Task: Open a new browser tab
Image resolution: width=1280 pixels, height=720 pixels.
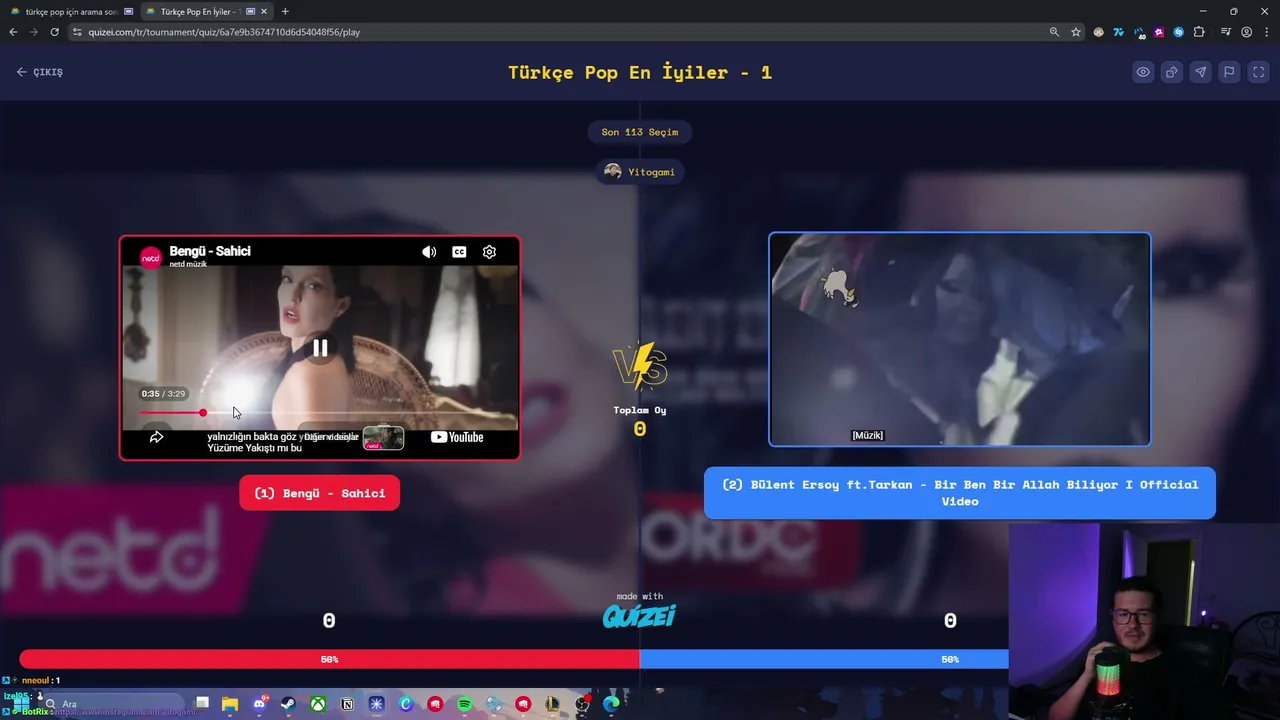Action: point(285,12)
